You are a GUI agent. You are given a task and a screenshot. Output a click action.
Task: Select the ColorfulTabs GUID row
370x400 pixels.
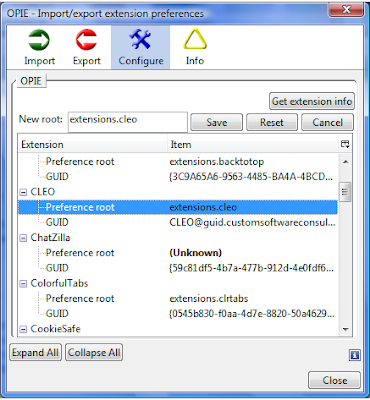pyautogui.click(x=178, y=314)
